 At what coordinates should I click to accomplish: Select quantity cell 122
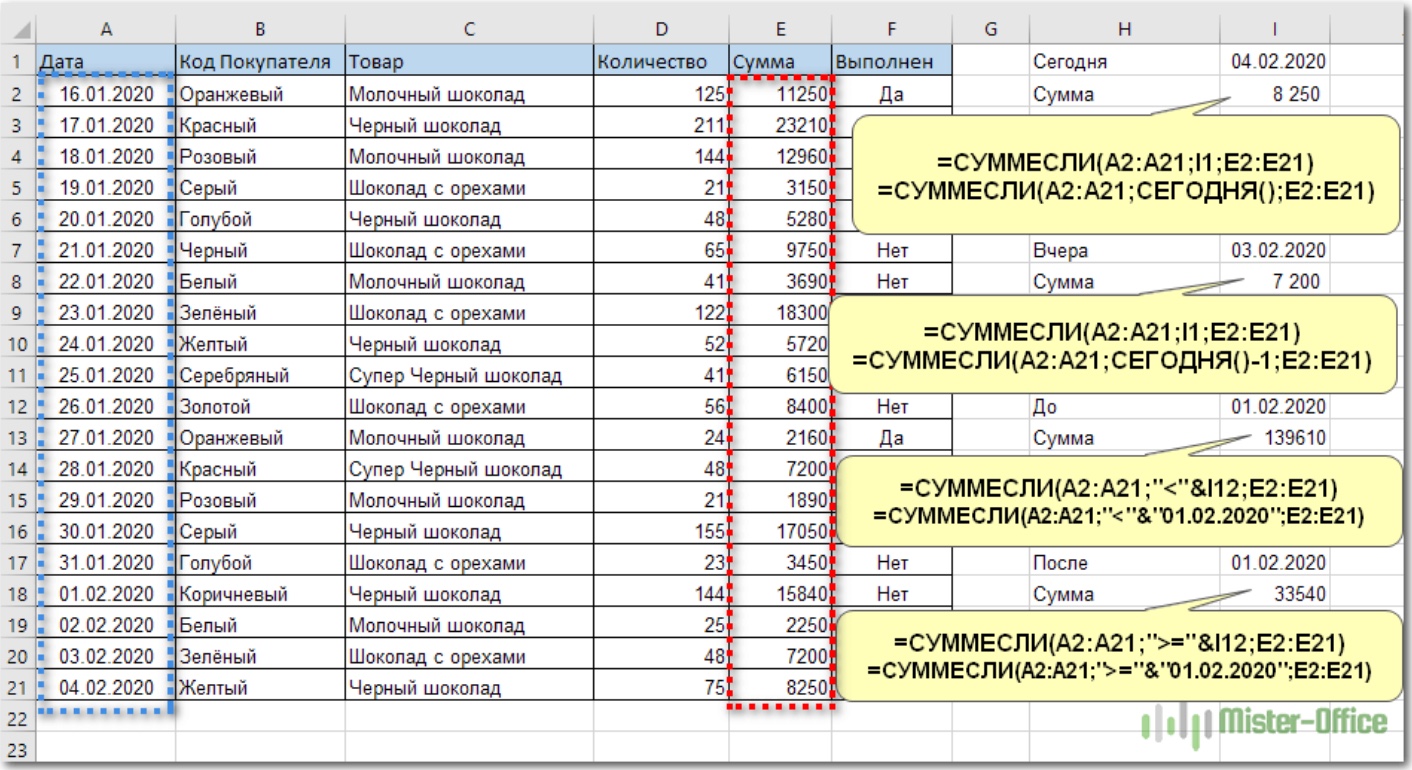coord(661,313)
